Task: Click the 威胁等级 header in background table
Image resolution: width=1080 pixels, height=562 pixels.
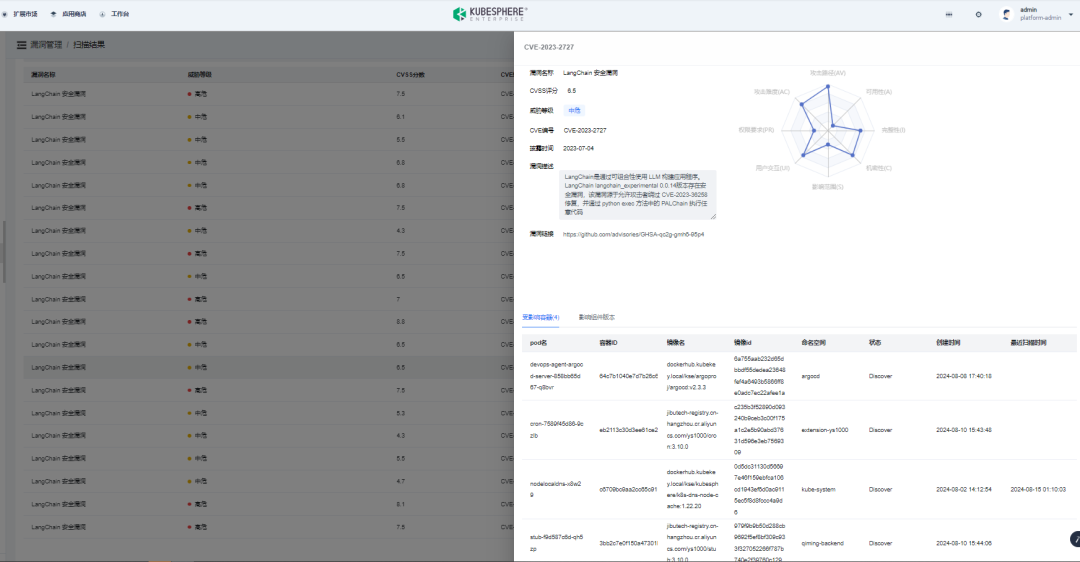Action: (x=200, y=74)
